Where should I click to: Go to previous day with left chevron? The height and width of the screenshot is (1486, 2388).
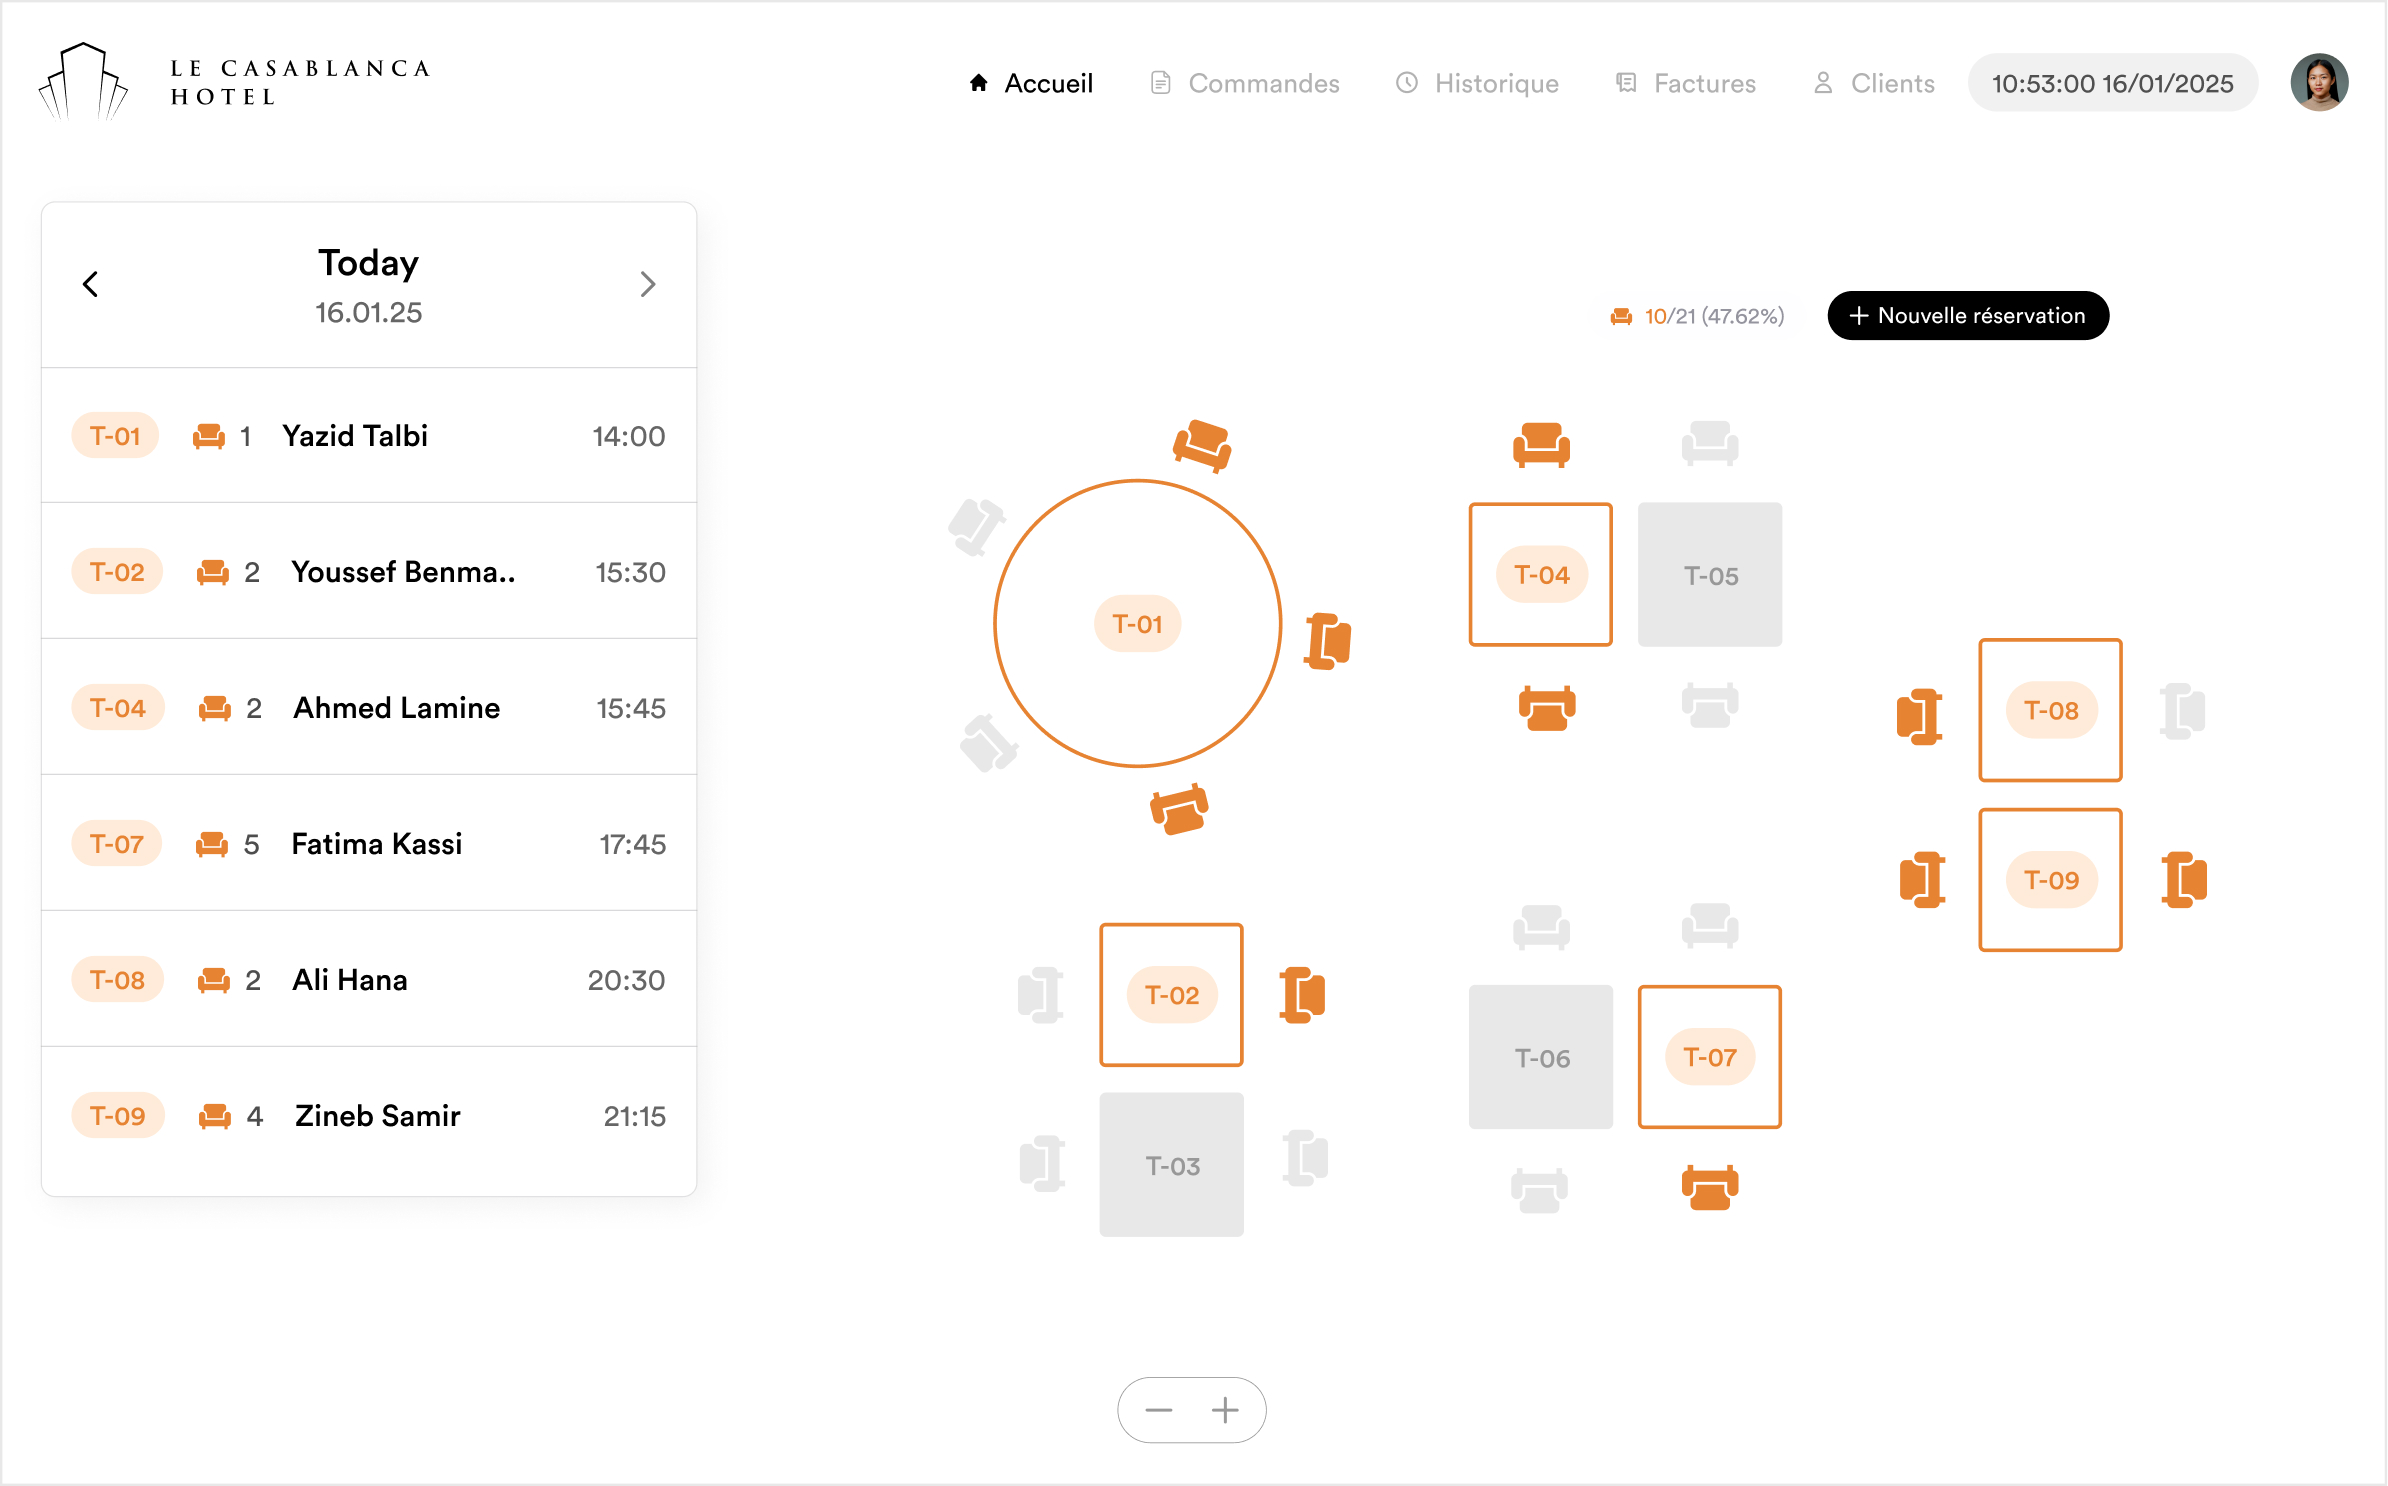coord(91,285)
